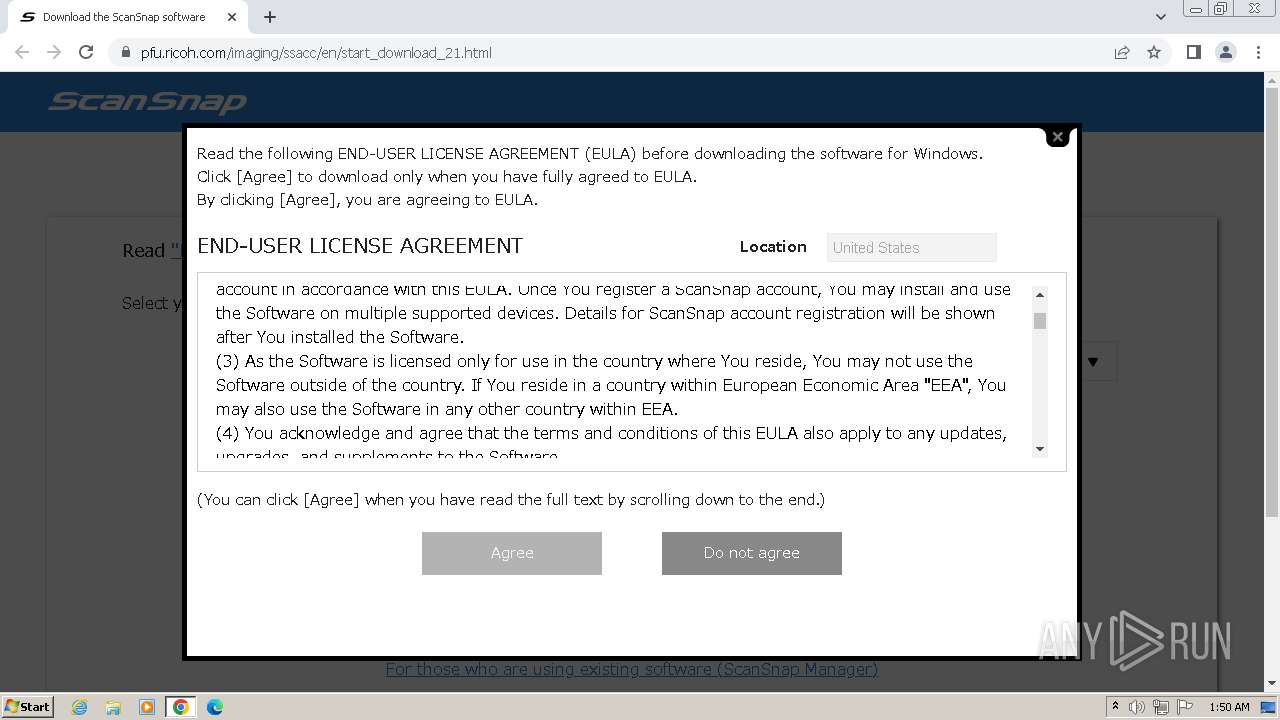Click the Do not agree button
This screenshot has width=1280, height=720.
[752, 553]
